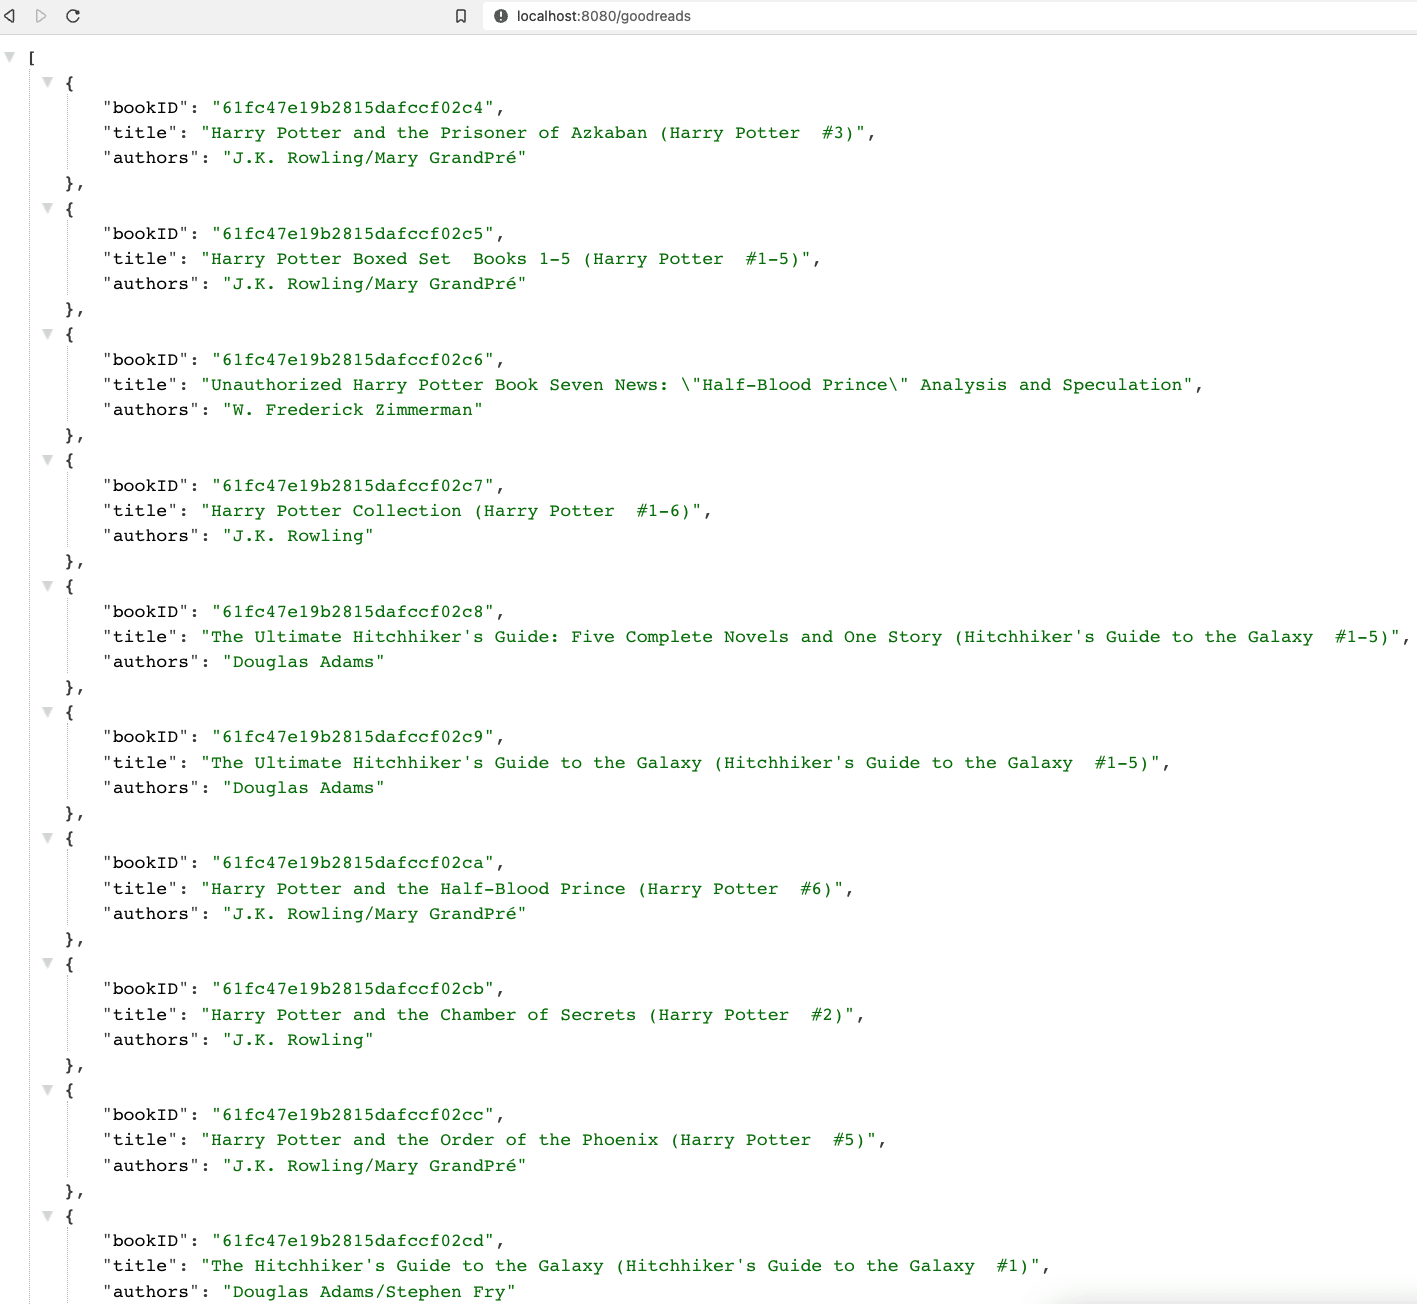The height and width of the screenshot is (1304, 1417).
Task: Click the browser forward arrow icon
Action: click(41, 16)
